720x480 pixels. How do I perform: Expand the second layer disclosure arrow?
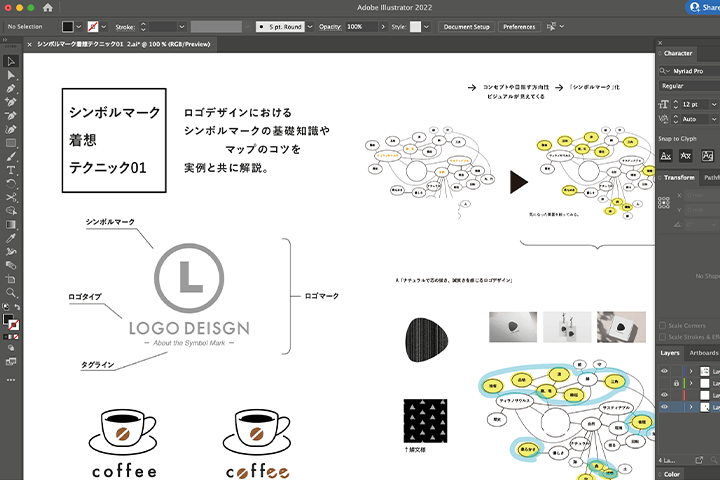click(691, 383)
